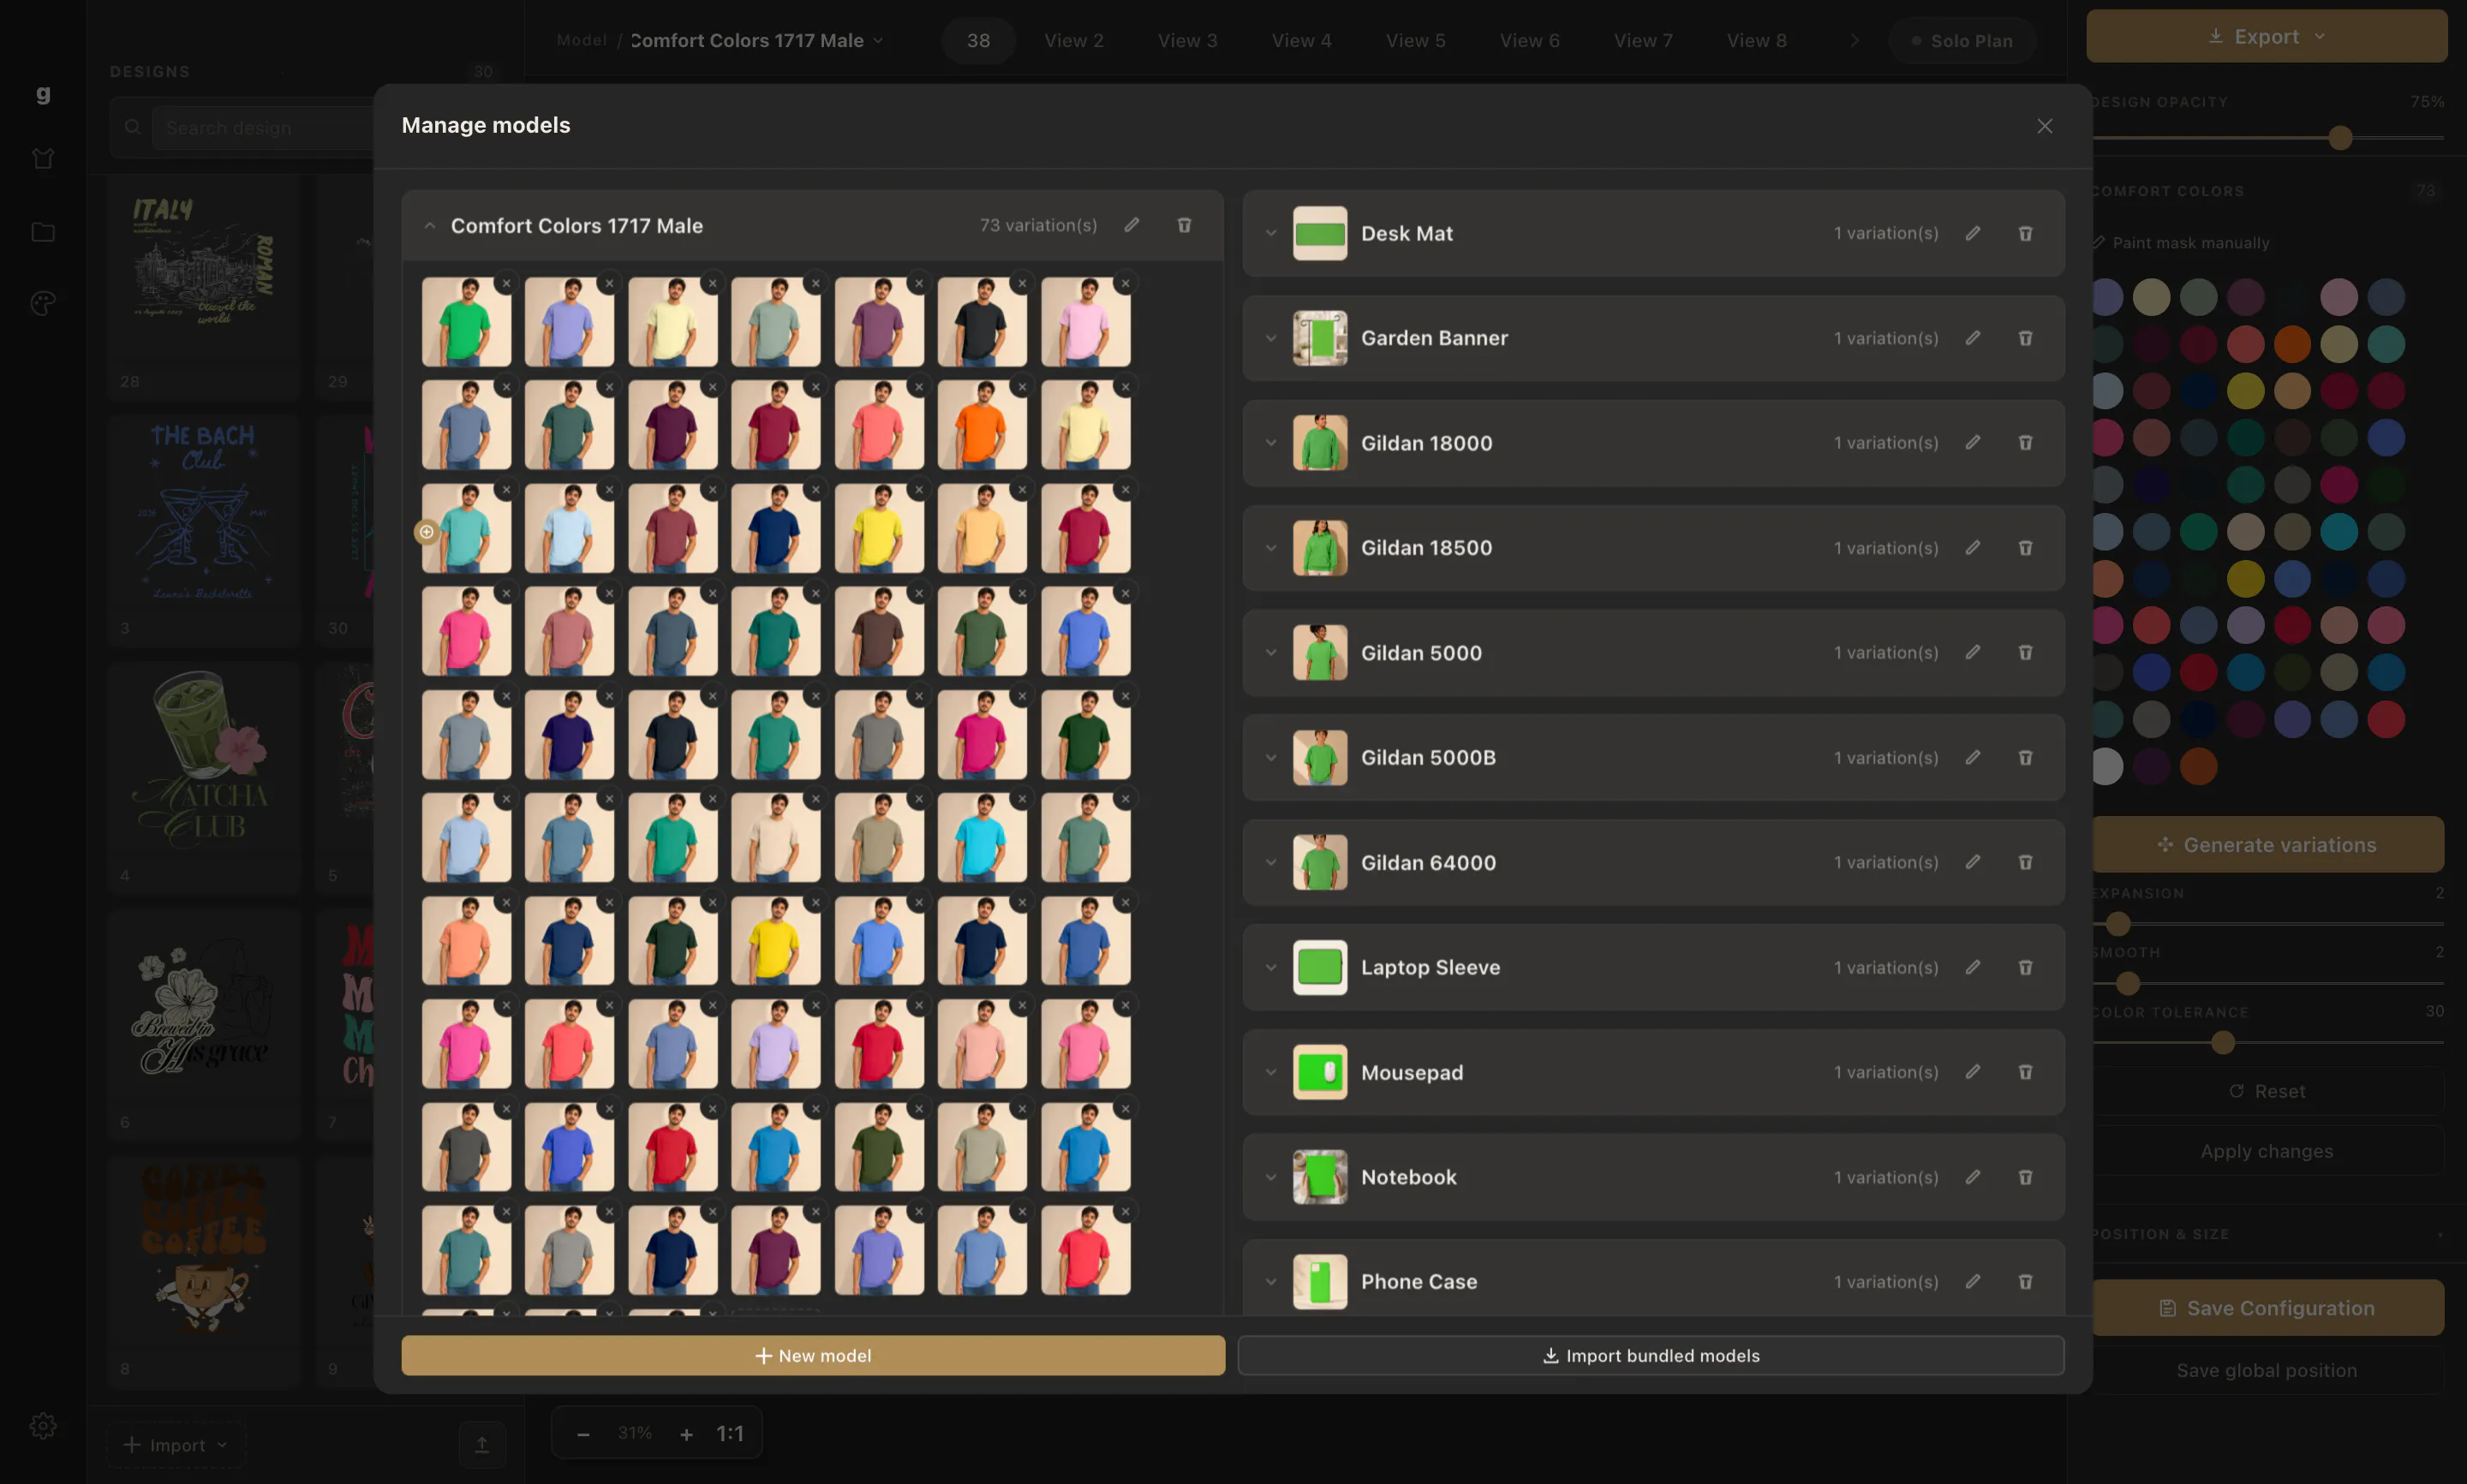
Task: Delete the Gildan 64000 model
Action: (2025, 862)
